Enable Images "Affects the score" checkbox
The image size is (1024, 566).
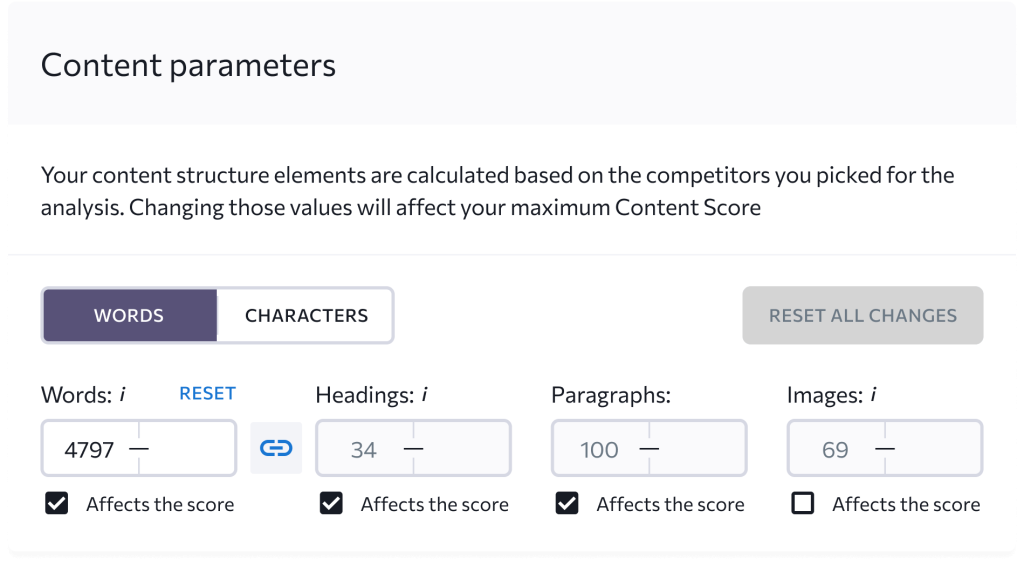coord(803,504)
